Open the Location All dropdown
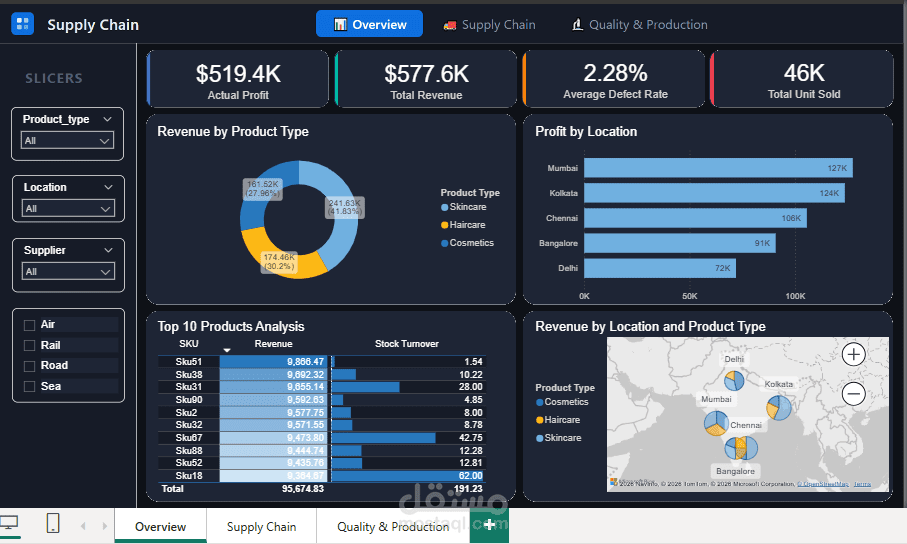Viewport: 907px width, 544px height. point(68,208)
